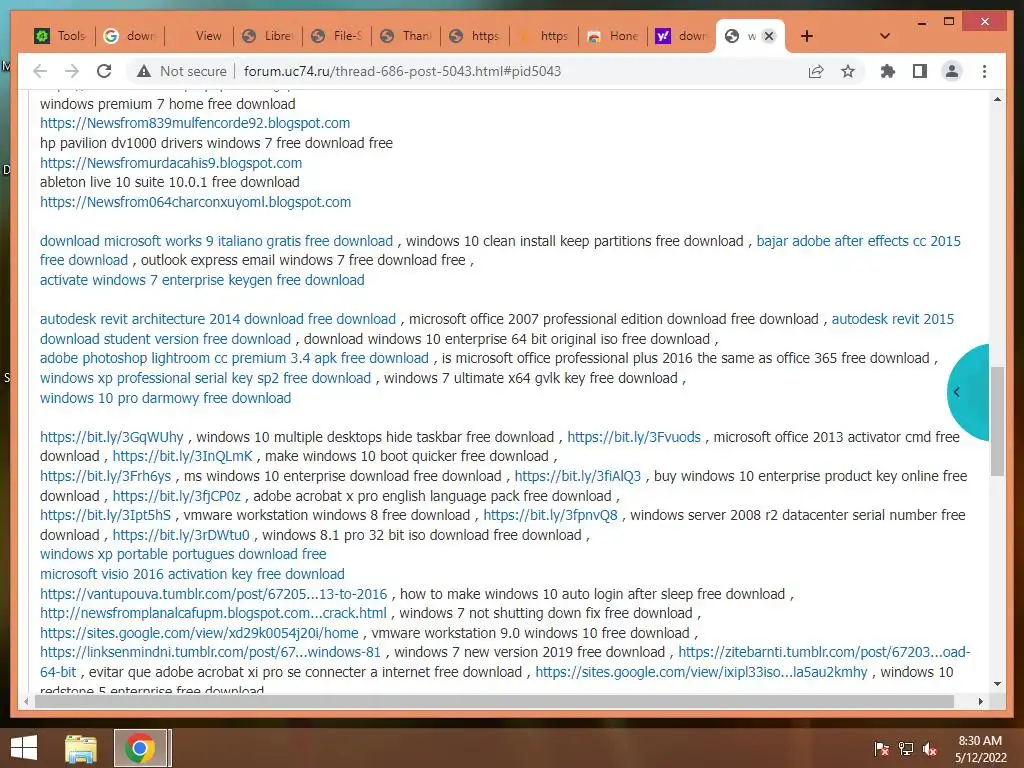1024x768 pixels.
Task: Open the Action Center flag icon
Action: coord(881,749)
